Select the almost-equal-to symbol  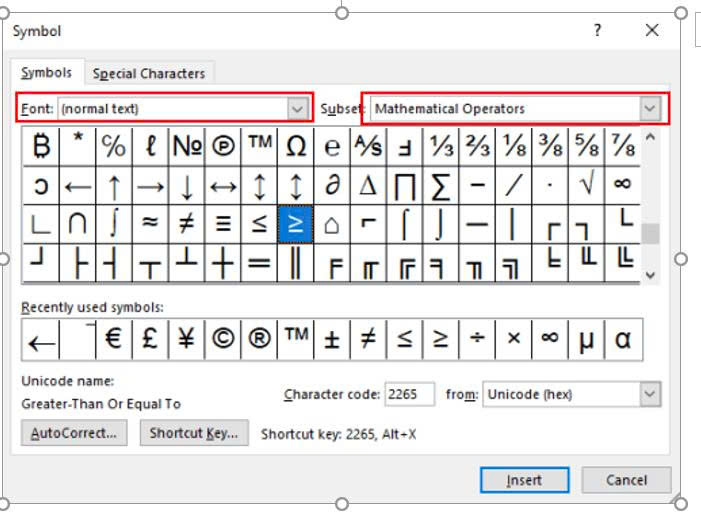coord(150,223)
